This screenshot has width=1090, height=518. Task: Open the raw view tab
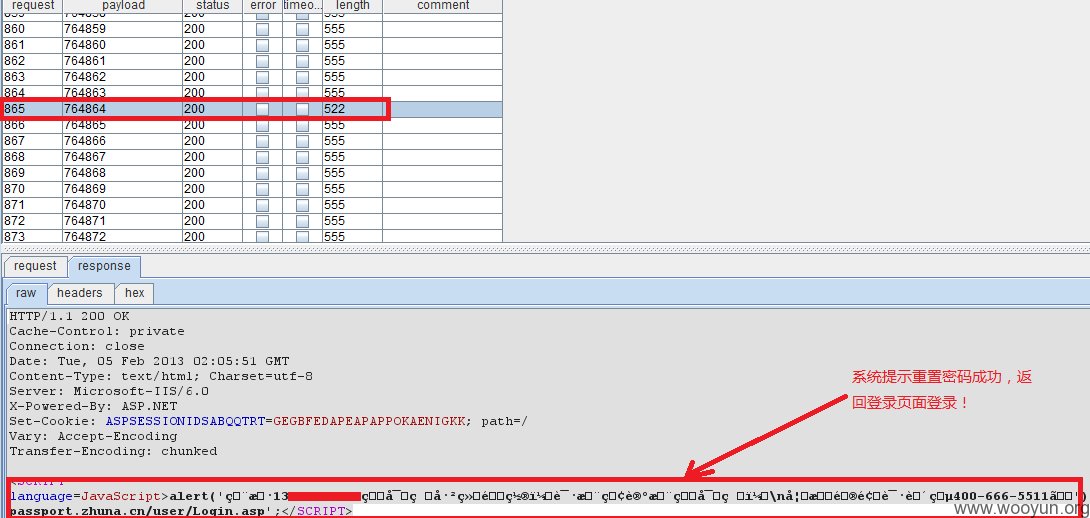tap(26, 293)
